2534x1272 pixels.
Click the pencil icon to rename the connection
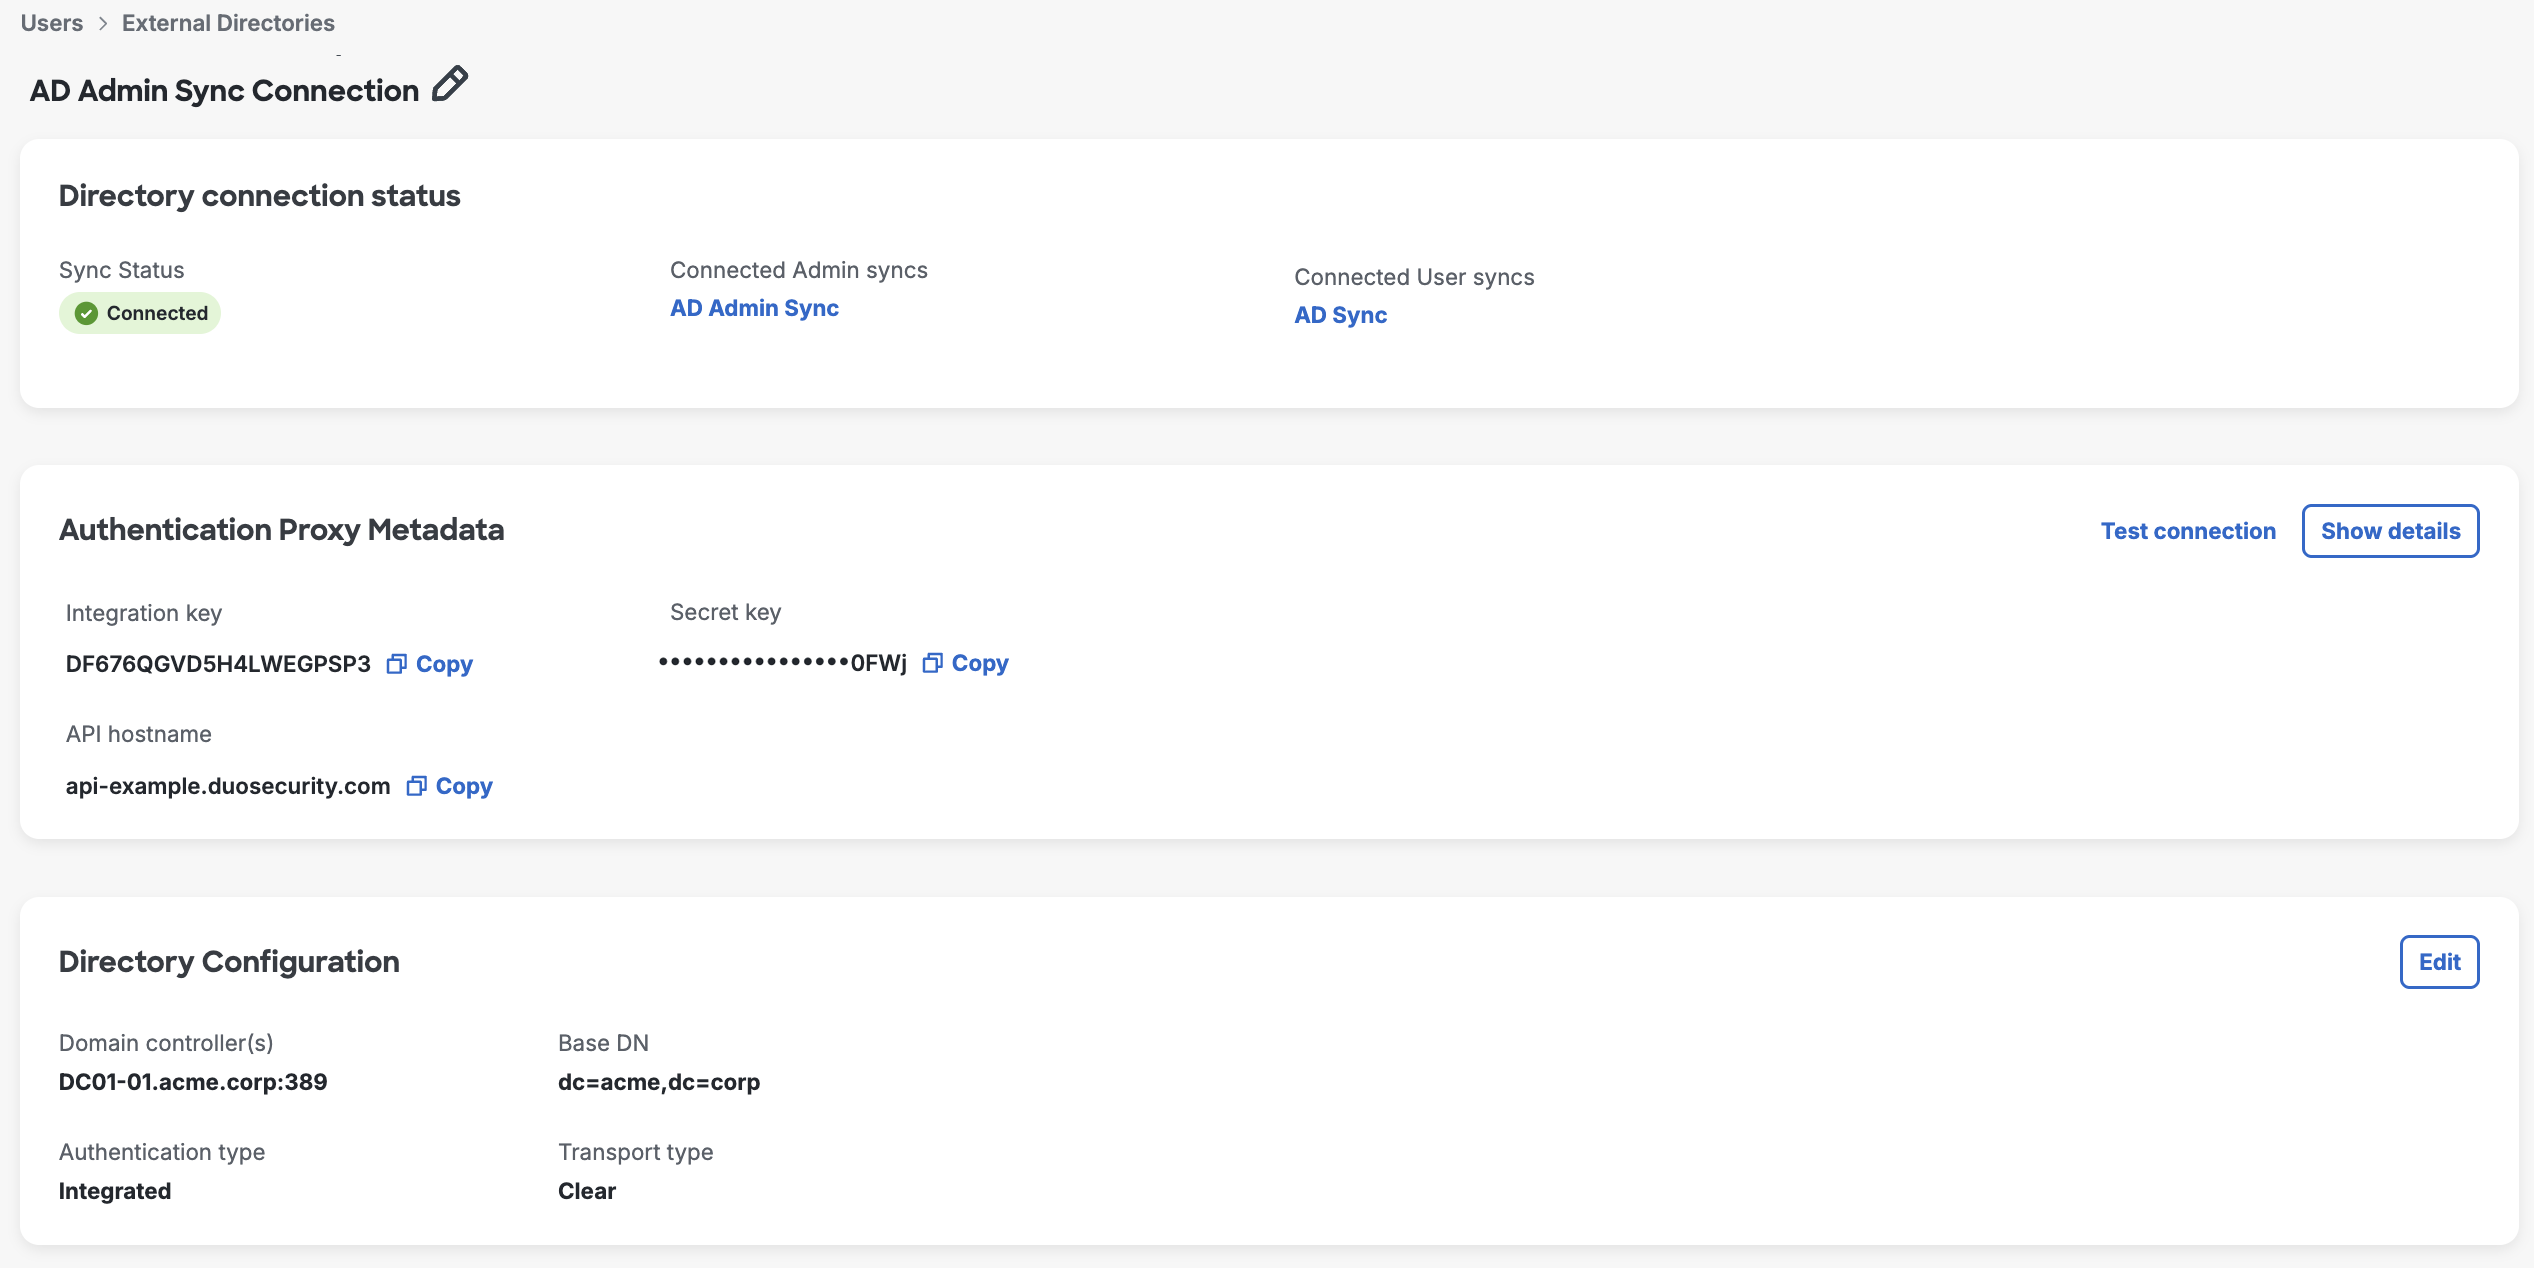pos(450,84)
